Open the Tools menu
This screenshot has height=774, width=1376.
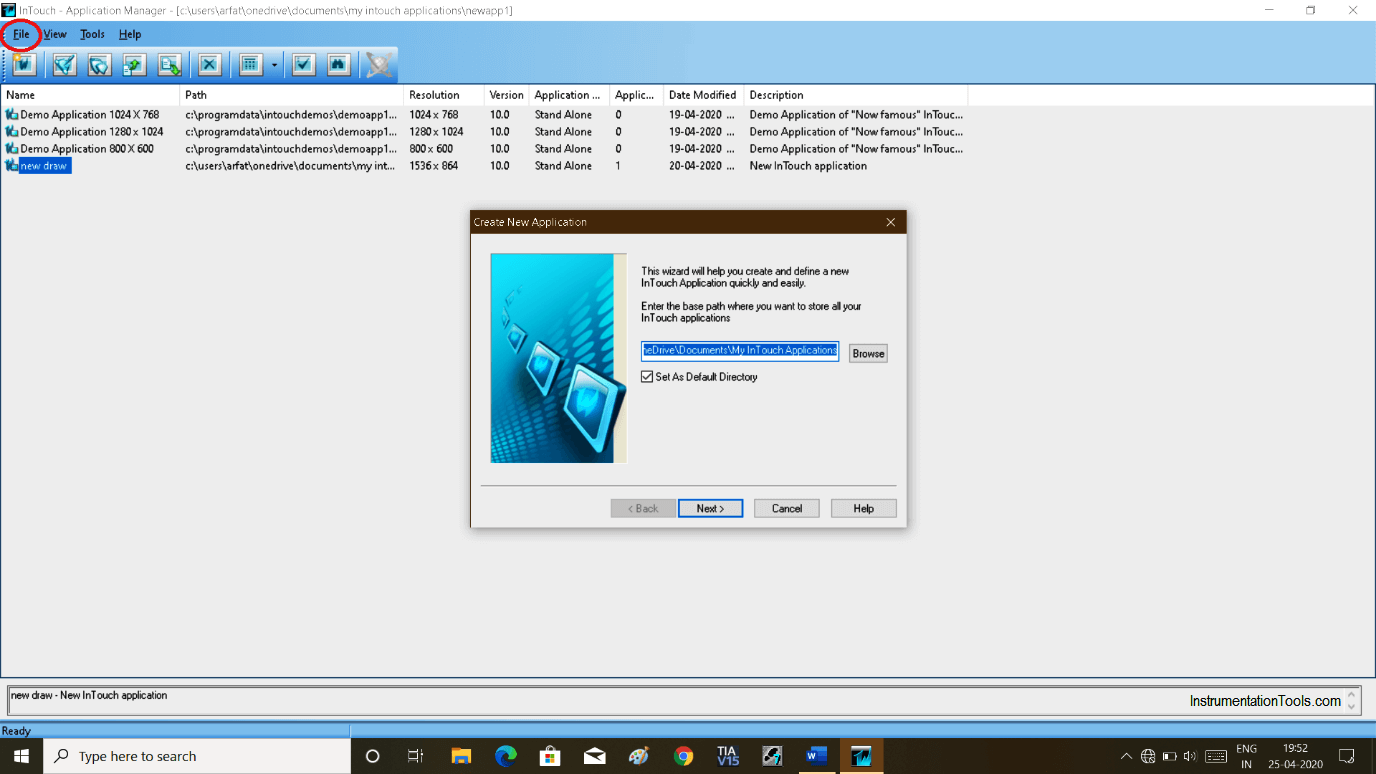pyautogui.click(x=92, y=34)
